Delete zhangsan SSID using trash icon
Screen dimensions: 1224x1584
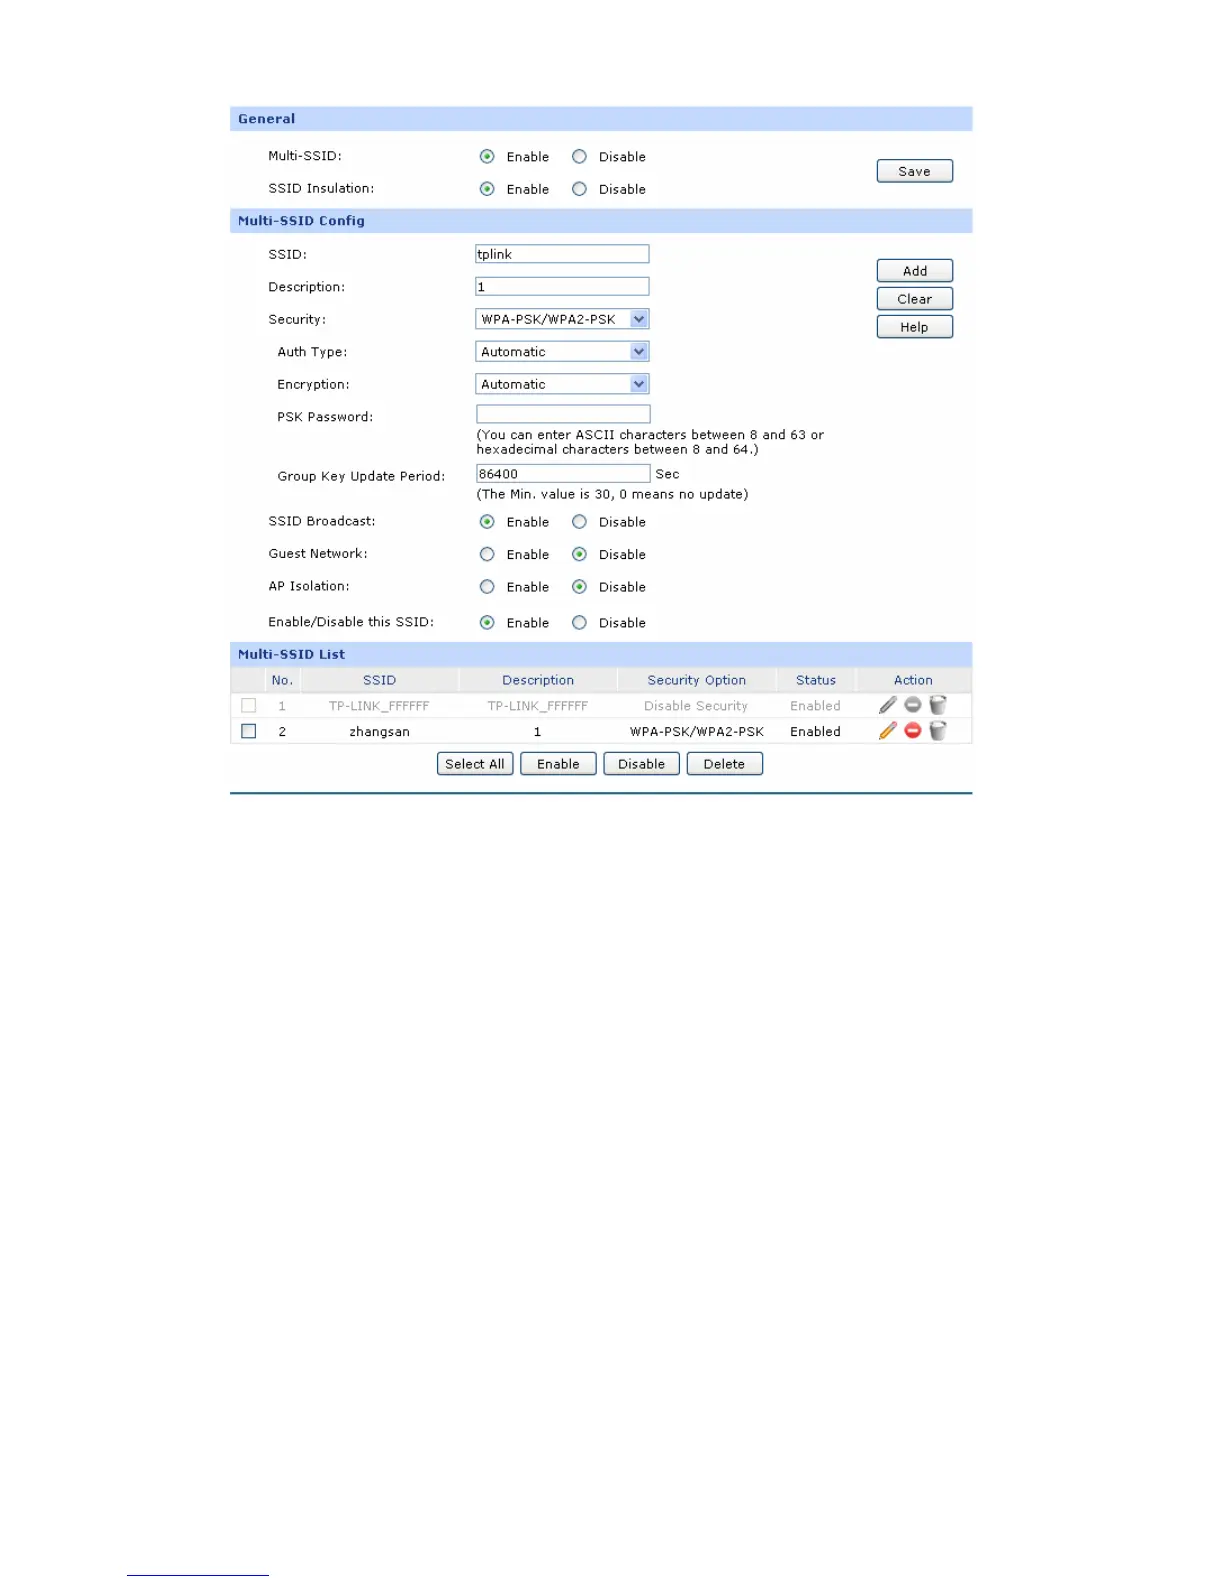click(x=937, y=731)
